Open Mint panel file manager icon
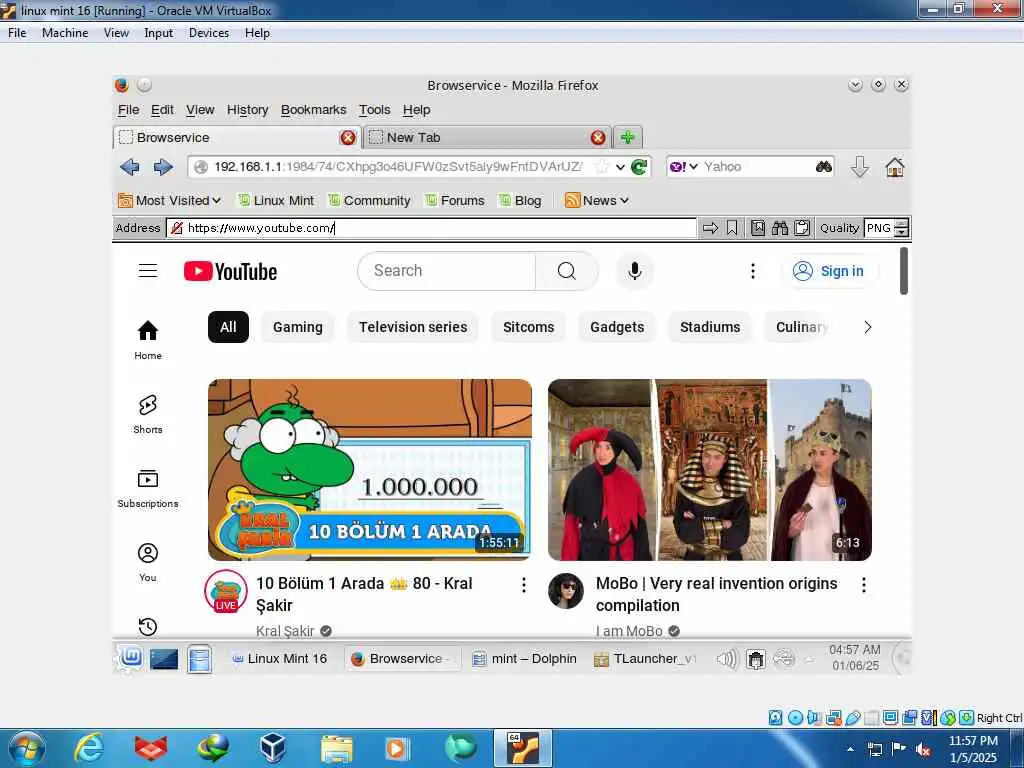 [199, 658]
